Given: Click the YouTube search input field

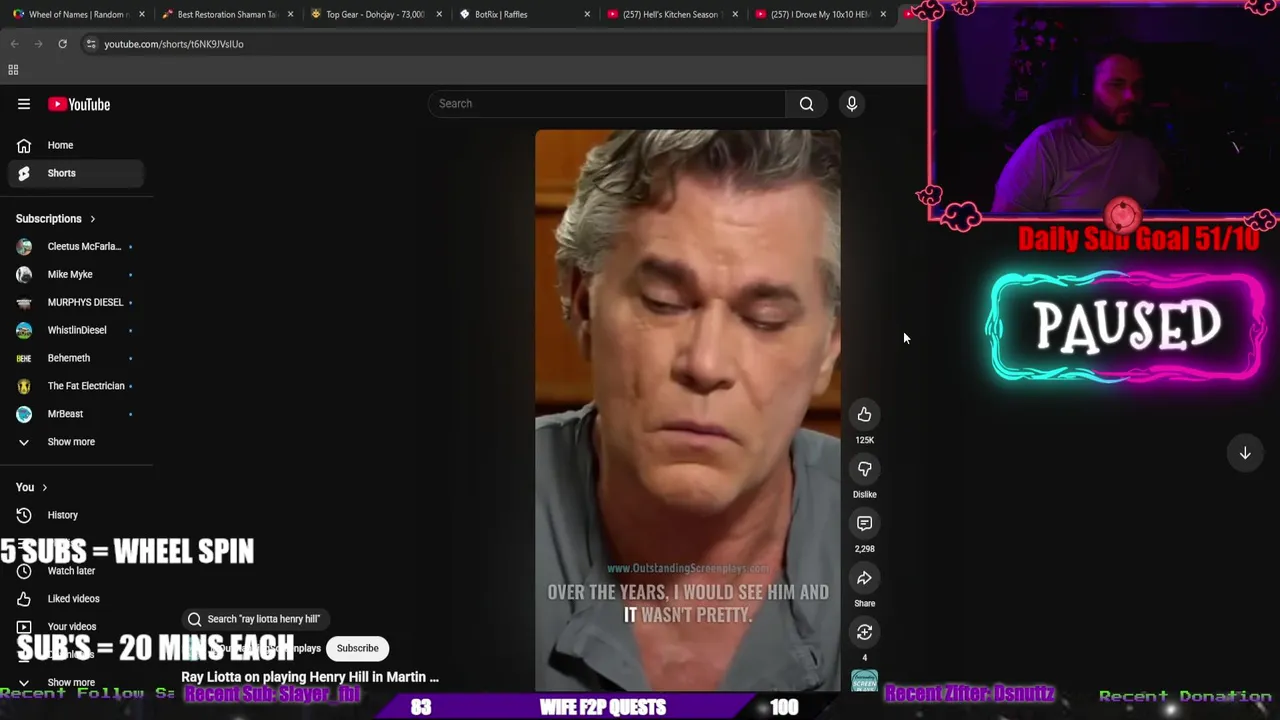Looking at the screenshot, I should pos(606,104).
